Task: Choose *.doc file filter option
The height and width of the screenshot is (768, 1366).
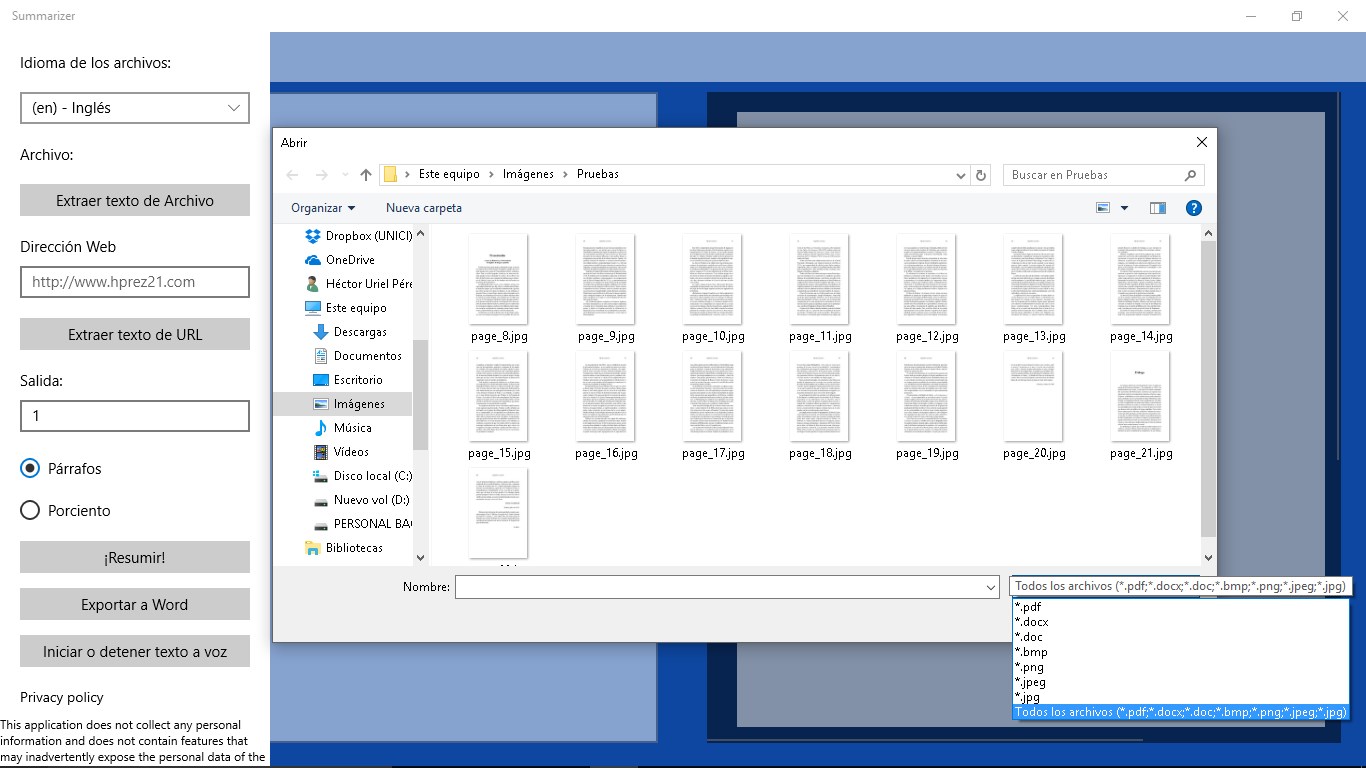Action: 1180,637
